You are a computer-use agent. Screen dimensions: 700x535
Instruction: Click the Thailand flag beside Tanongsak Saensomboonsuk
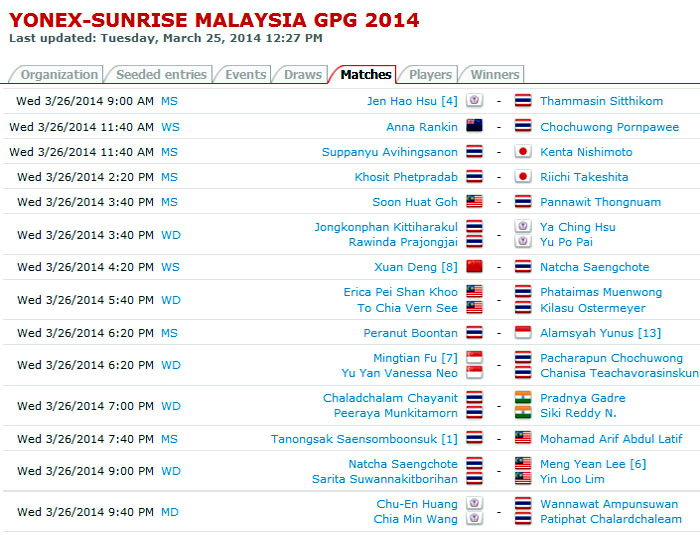coord(474,438)
